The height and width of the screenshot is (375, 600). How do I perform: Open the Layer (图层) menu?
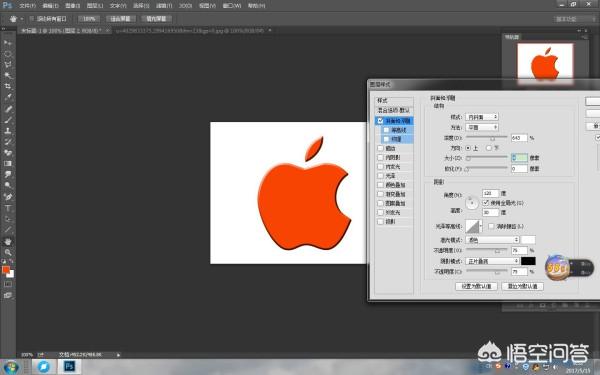[x=95, y=6]
